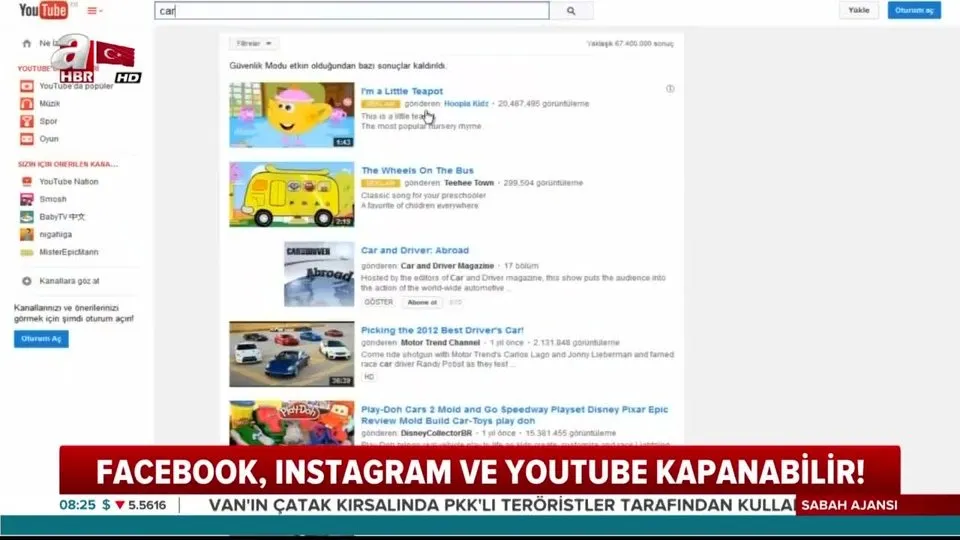Click the plus icon beside Kanallara göz at
The image size is (960, 540).
(x=26, y=281)
